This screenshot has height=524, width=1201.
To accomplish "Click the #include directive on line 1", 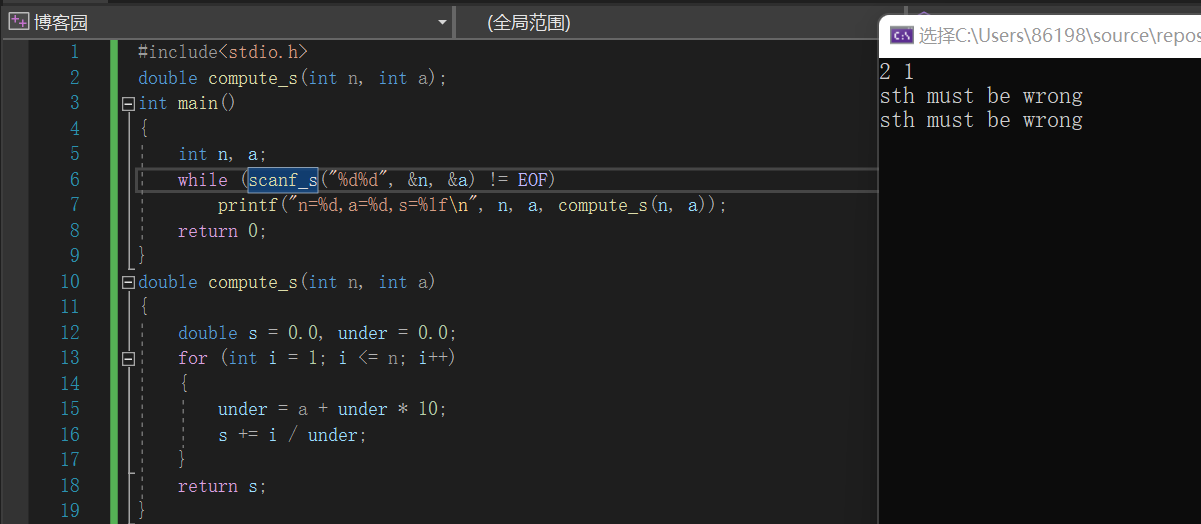I will point(222,52).
